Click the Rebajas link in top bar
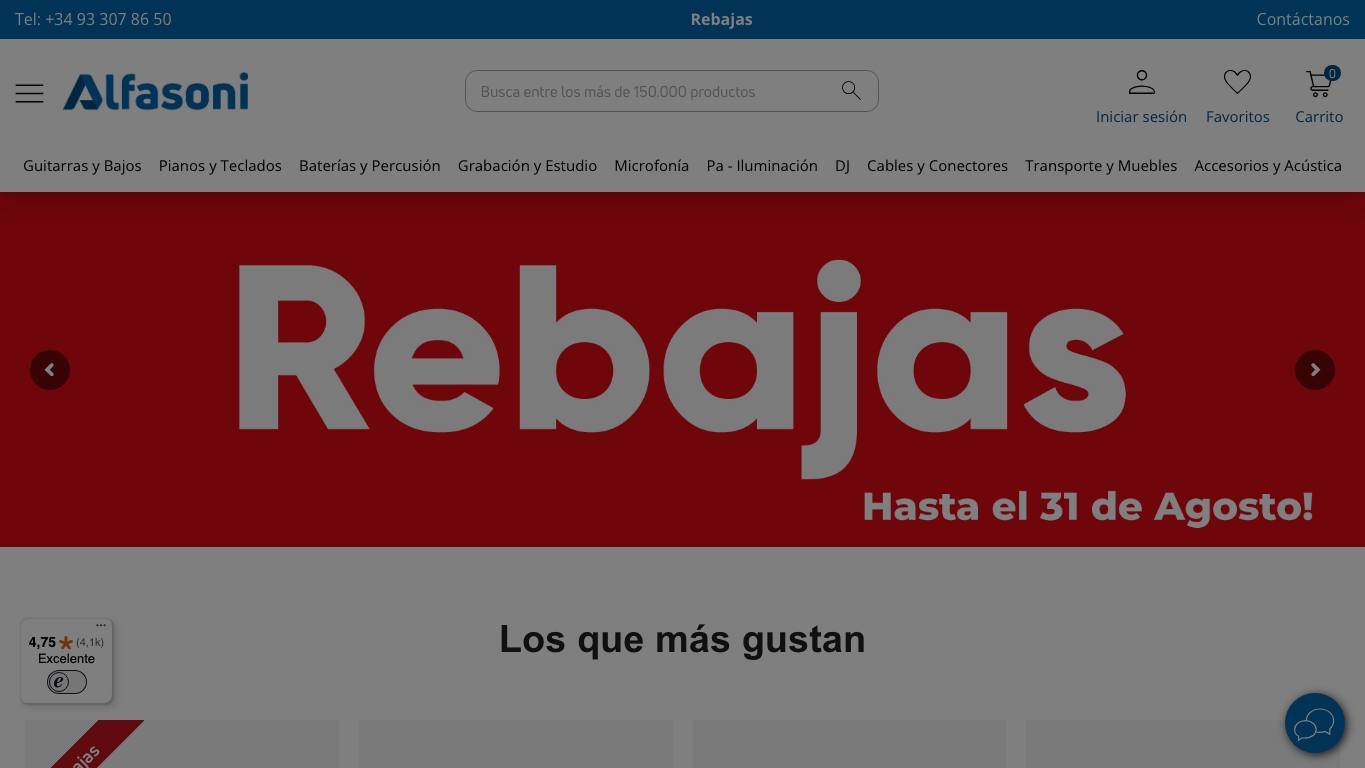This screenshot has height=768, width=1365. [x=721, y=19]
